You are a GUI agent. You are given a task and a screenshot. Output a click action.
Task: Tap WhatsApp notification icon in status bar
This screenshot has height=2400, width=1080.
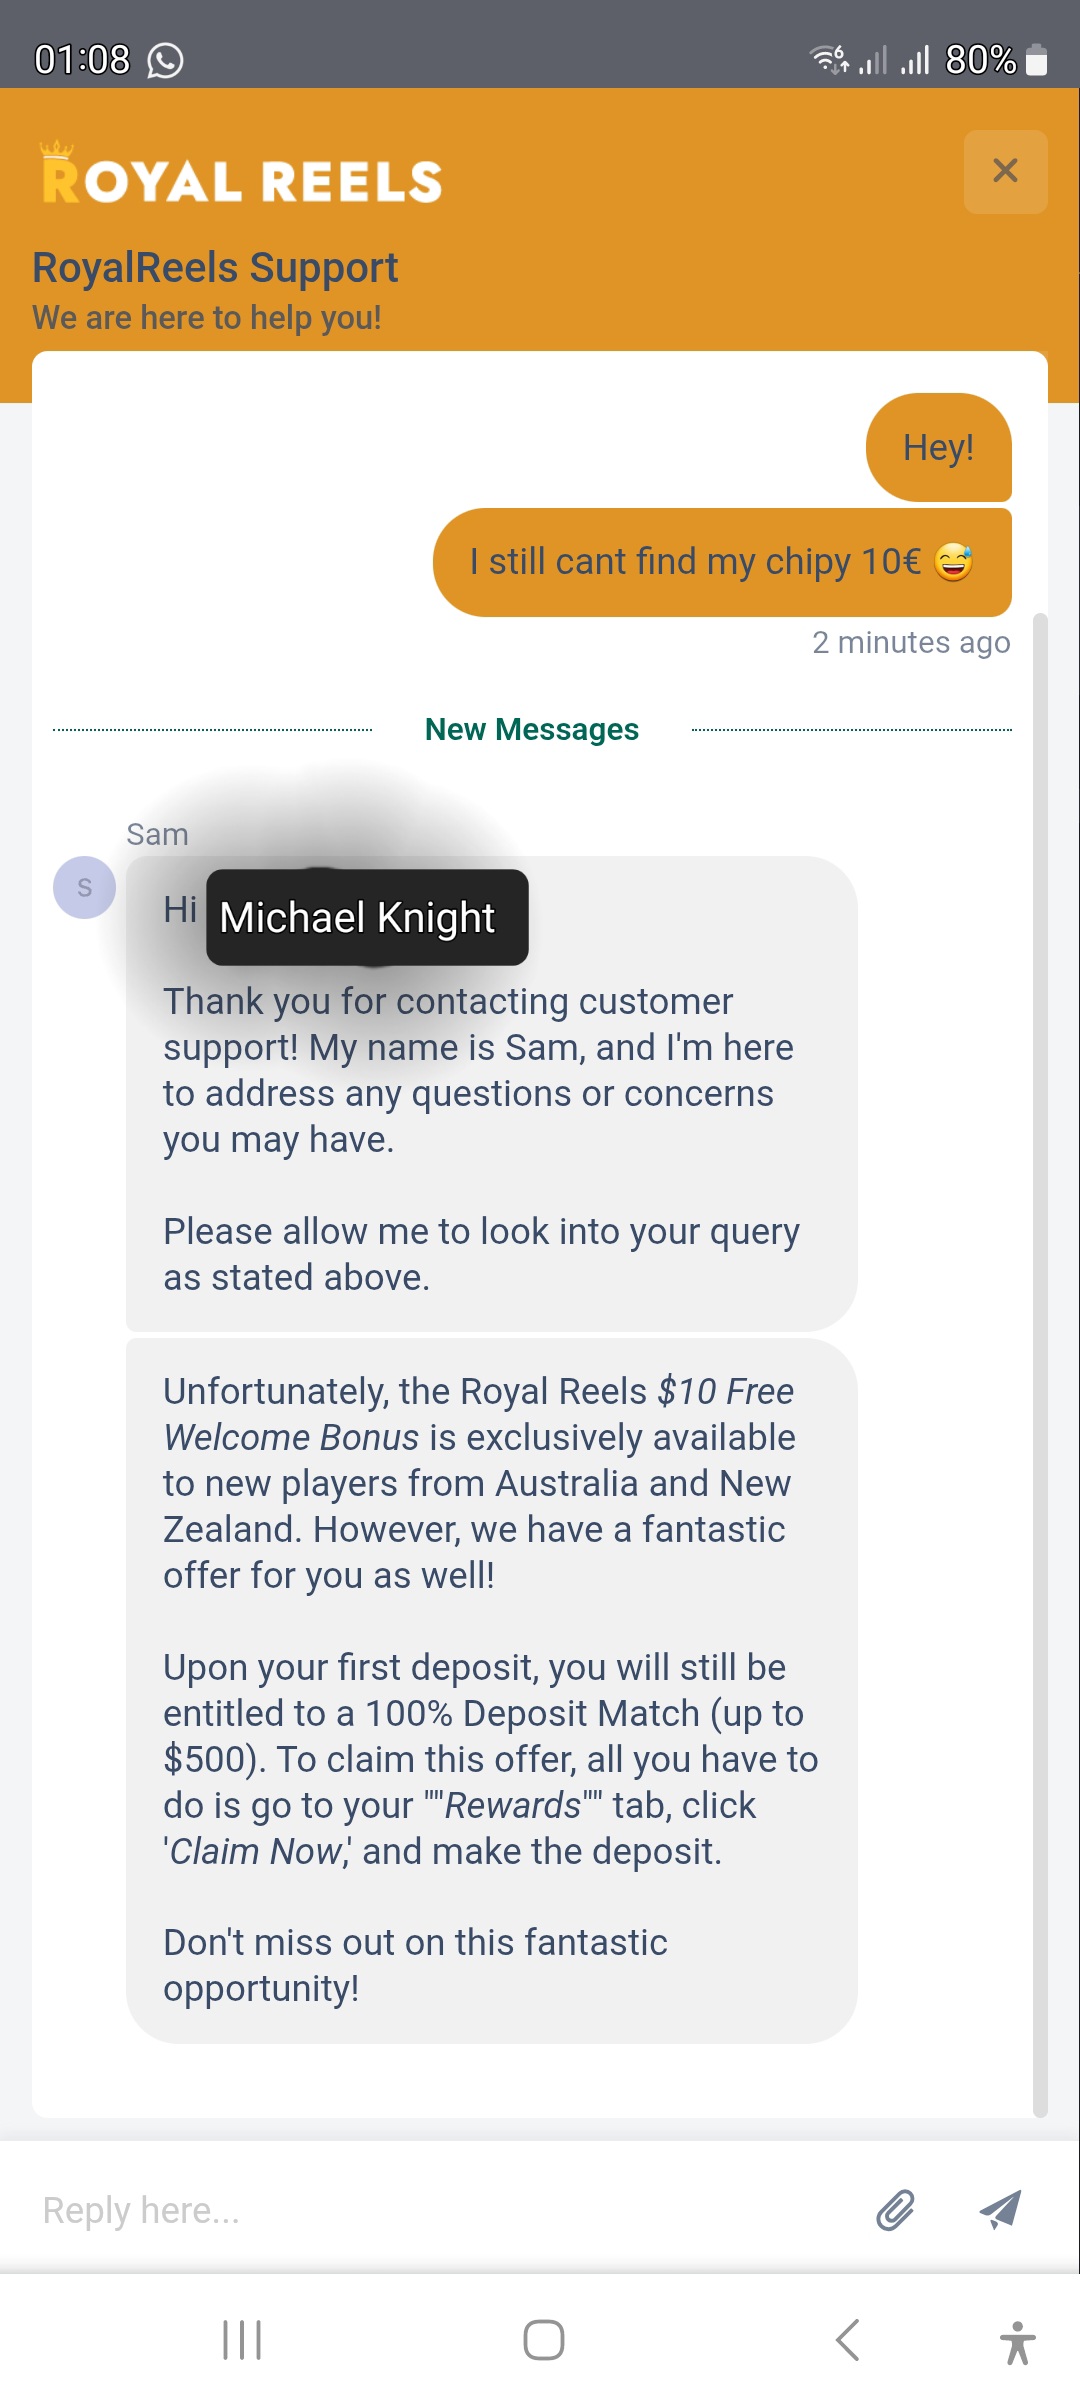(x=165, y=61)
